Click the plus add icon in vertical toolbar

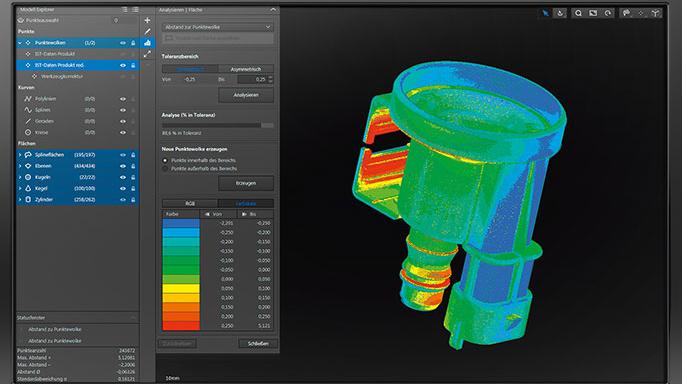(x=147, y=20)
